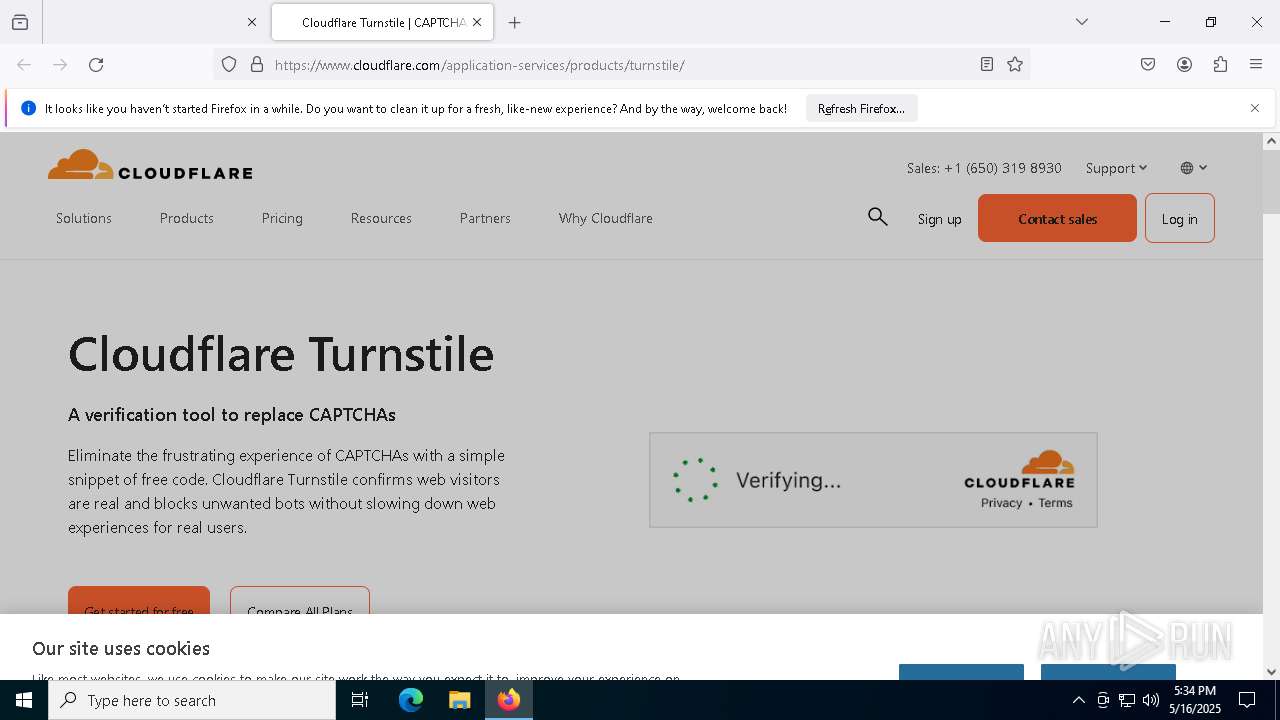Screen dimensions: 1280x720
Task: Open File Explorer from the taskbar
Action: click(459, 700)
